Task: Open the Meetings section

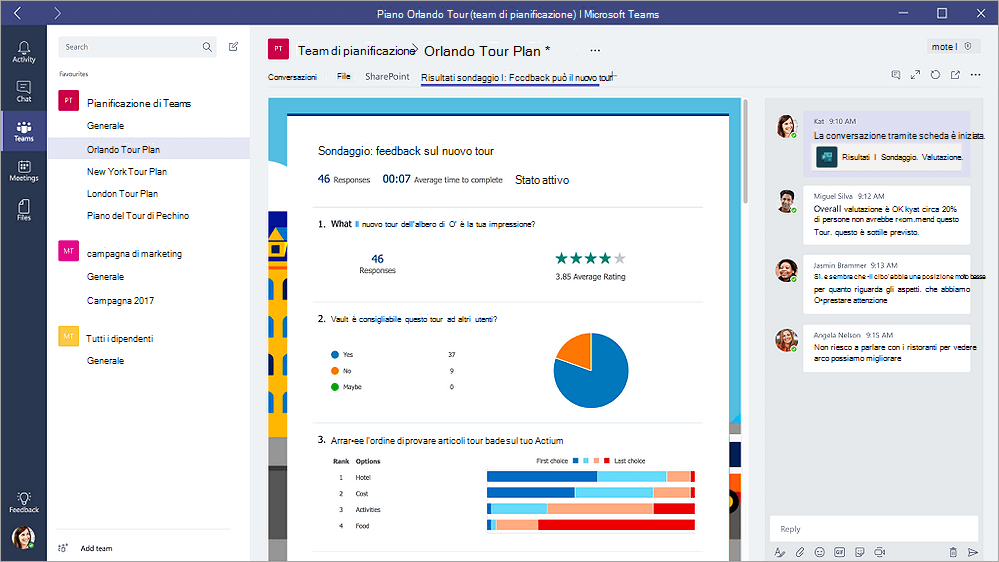Action: pos(24,171)
